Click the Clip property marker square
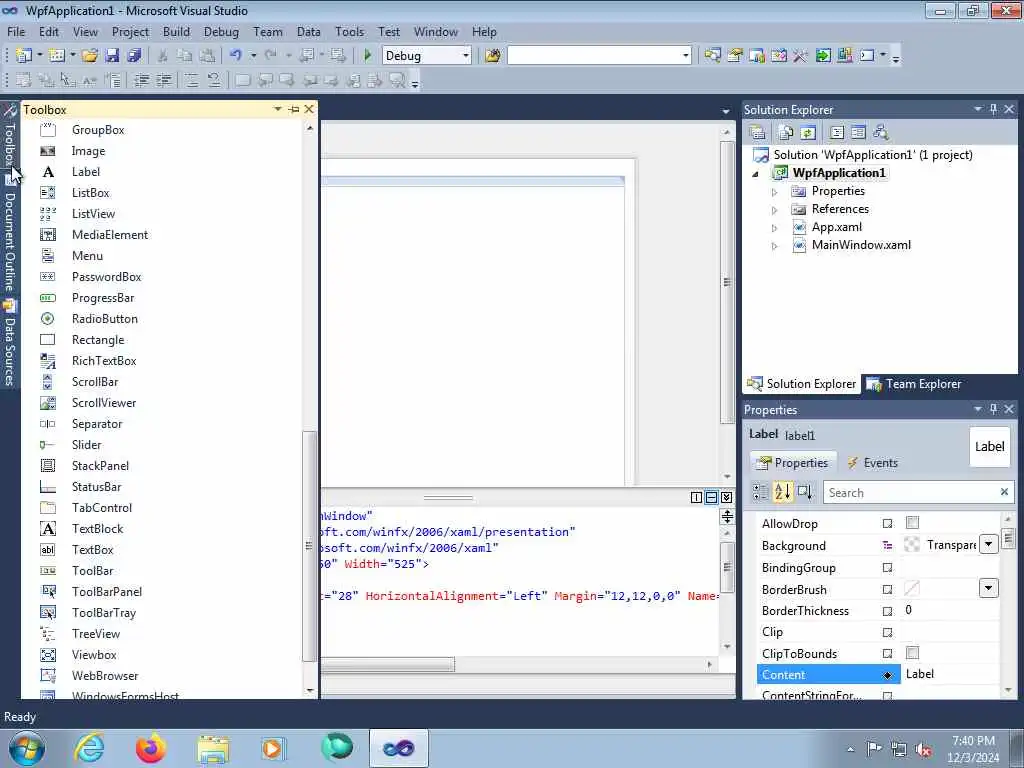Viewport: 1024px width, 768px height. [x=888, y=632]
